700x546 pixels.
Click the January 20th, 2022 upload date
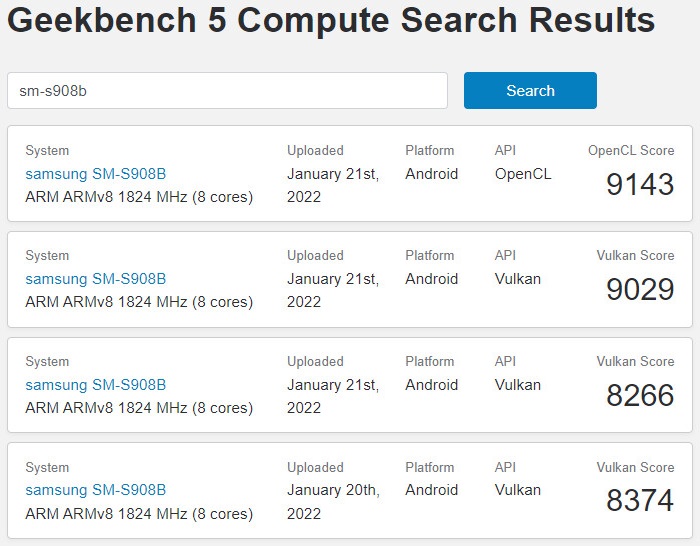(333, 502)
